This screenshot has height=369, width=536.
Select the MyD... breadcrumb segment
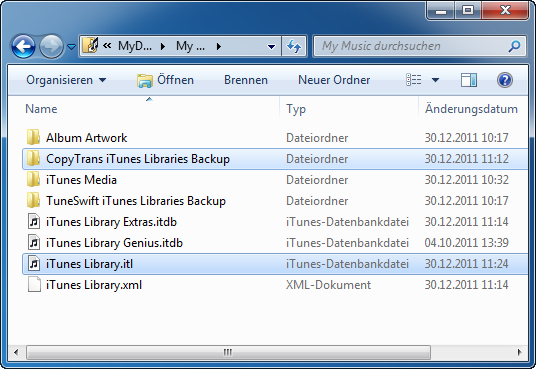pyautogui.click(x=135, y=46)
